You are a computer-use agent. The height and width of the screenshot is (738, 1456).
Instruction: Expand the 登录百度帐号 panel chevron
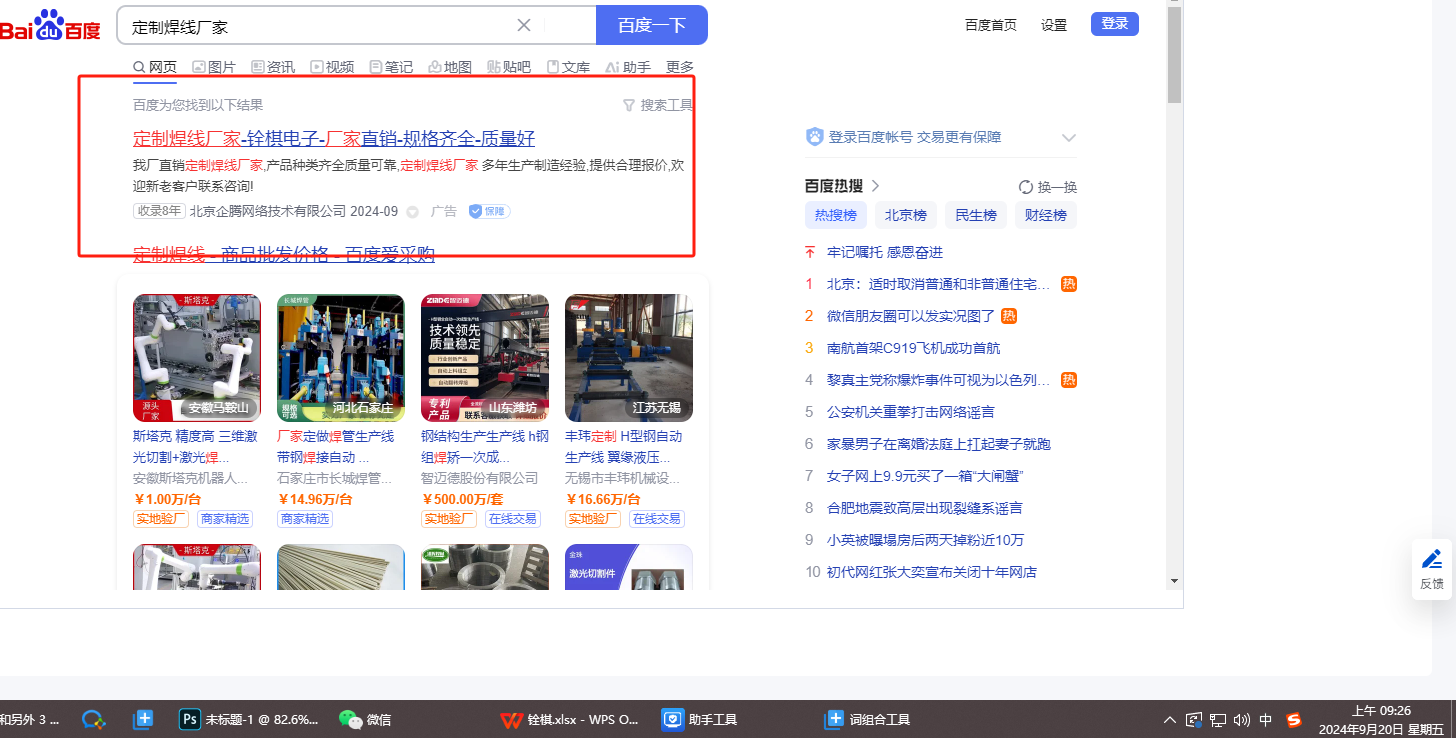[1068, 138]
